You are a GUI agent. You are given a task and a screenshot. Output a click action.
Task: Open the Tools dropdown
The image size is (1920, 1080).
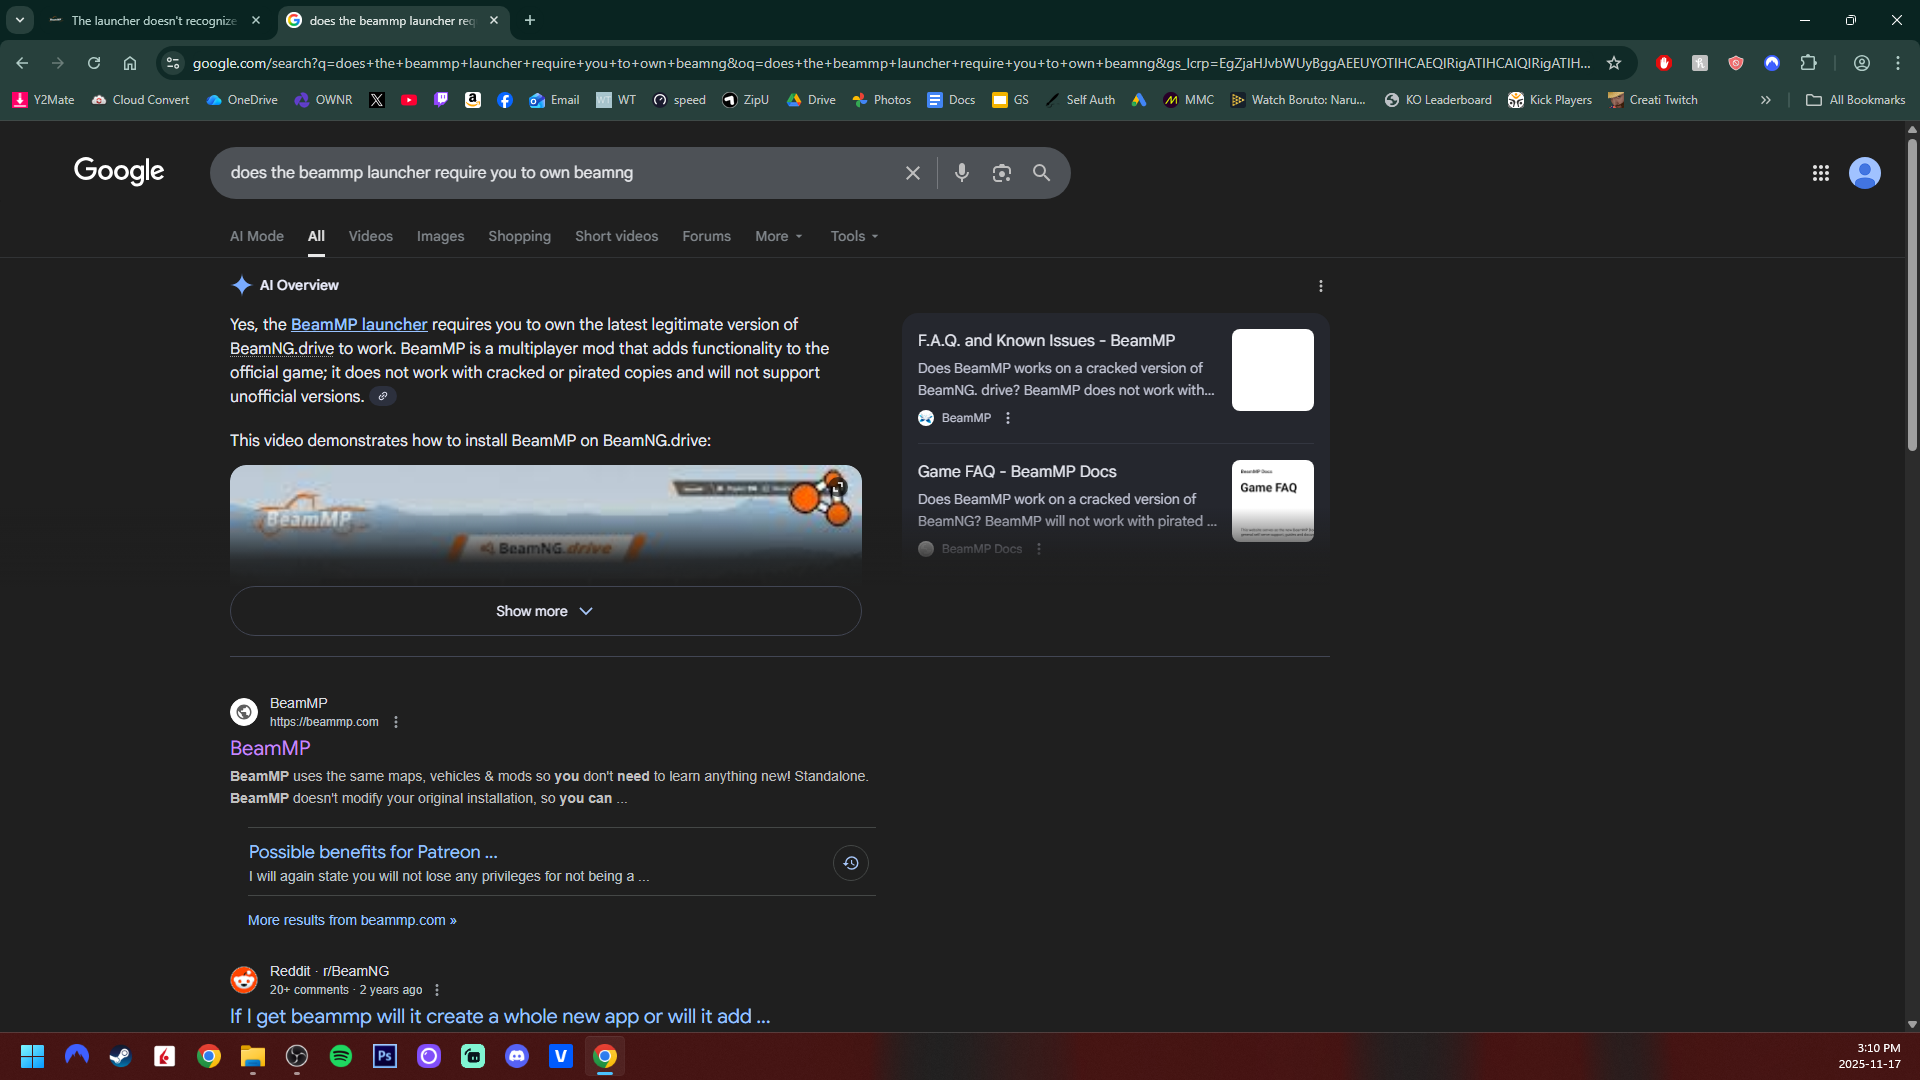pyautogui.click(x=854, y=236)
